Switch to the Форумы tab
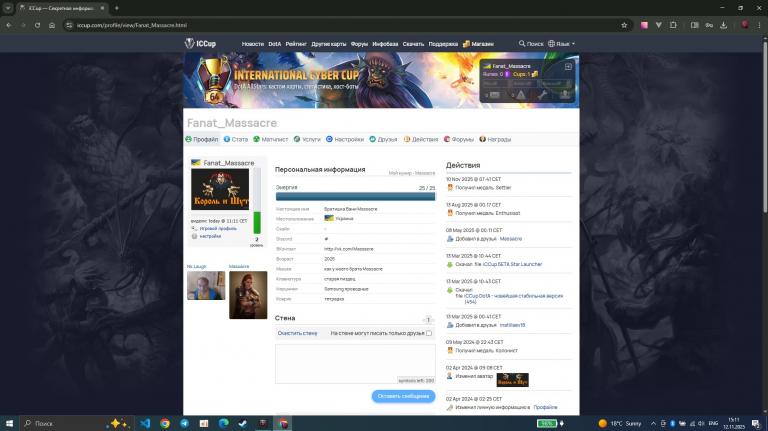The width and height of the screenshot is (768, 431). pyautogui.click(x=458, y=140)
